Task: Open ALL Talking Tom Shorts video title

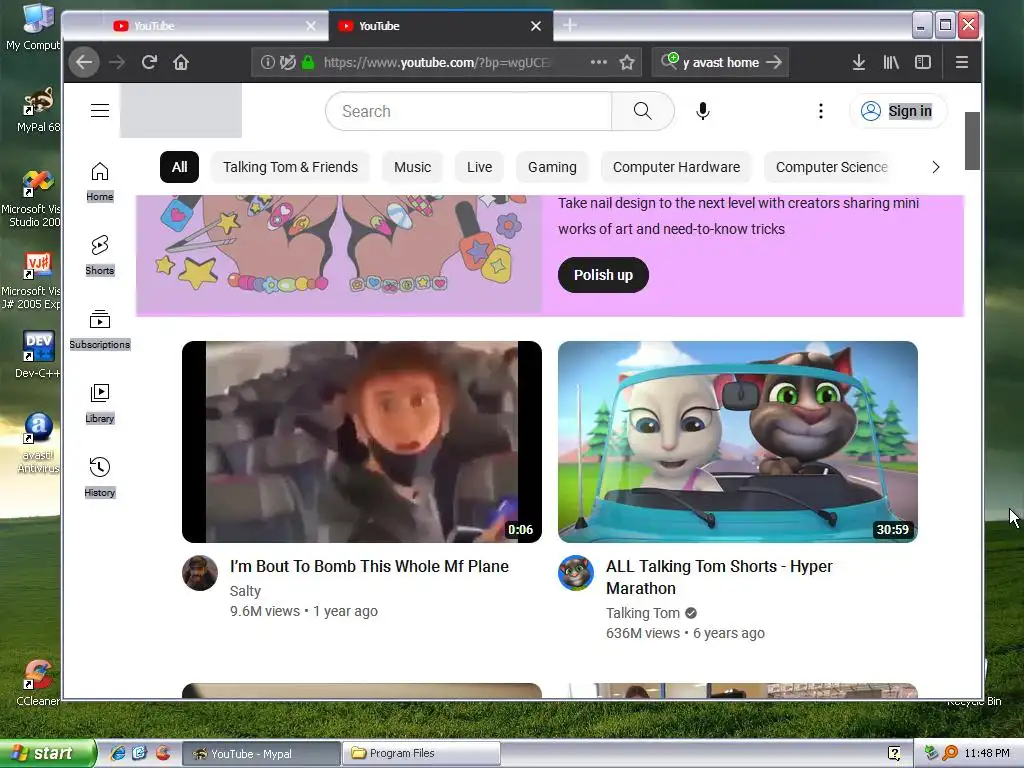Action: (720, 577)
